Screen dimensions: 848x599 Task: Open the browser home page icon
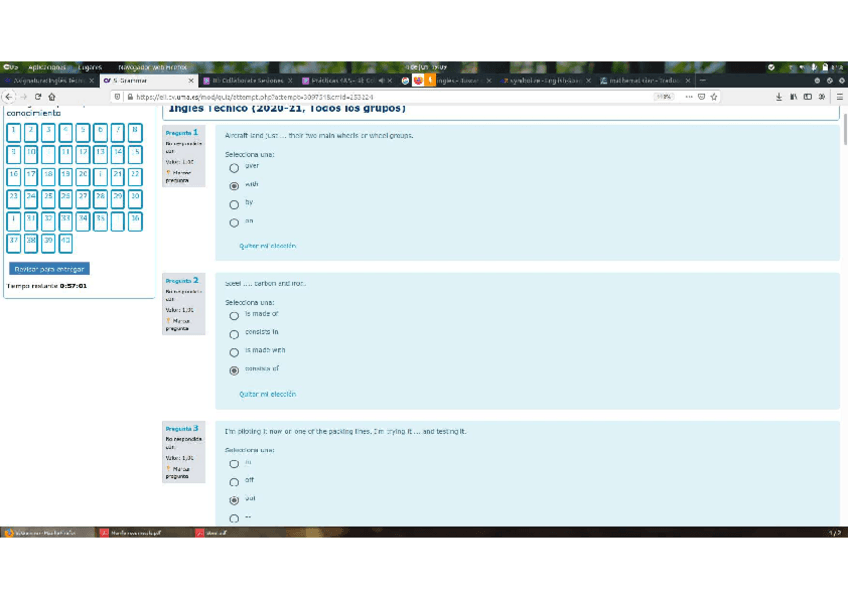click(52, 97)
